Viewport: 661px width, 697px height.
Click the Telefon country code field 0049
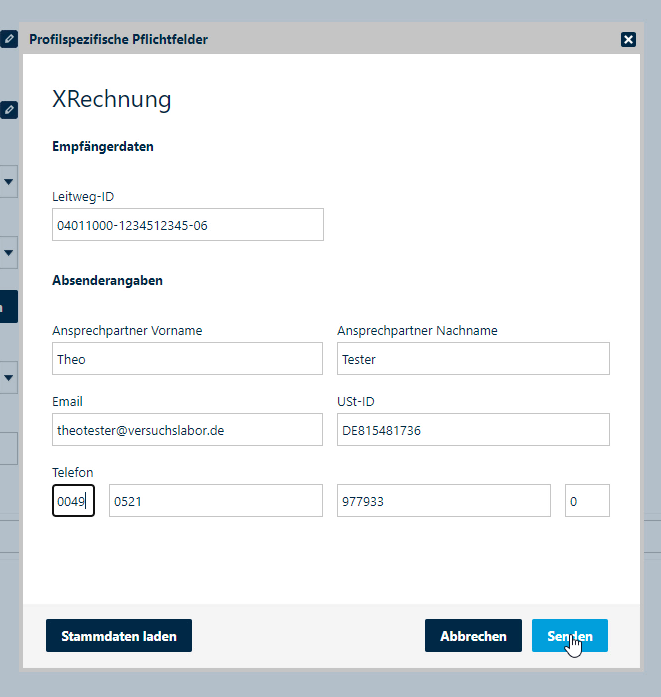73,501
